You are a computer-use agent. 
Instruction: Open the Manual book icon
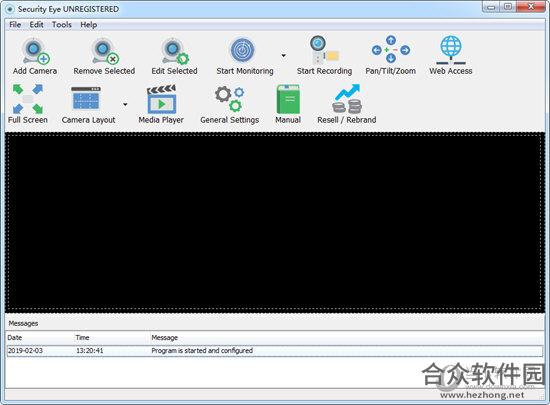point(288,99)
